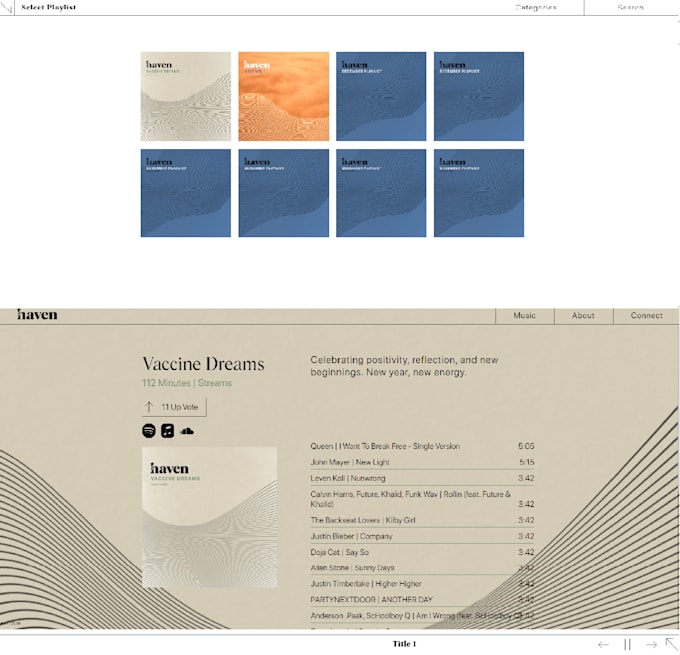Viewport: 680px width, 655px height.
Task: Play Allen Stone | Sunny Days track
Action: pos(422,568)
